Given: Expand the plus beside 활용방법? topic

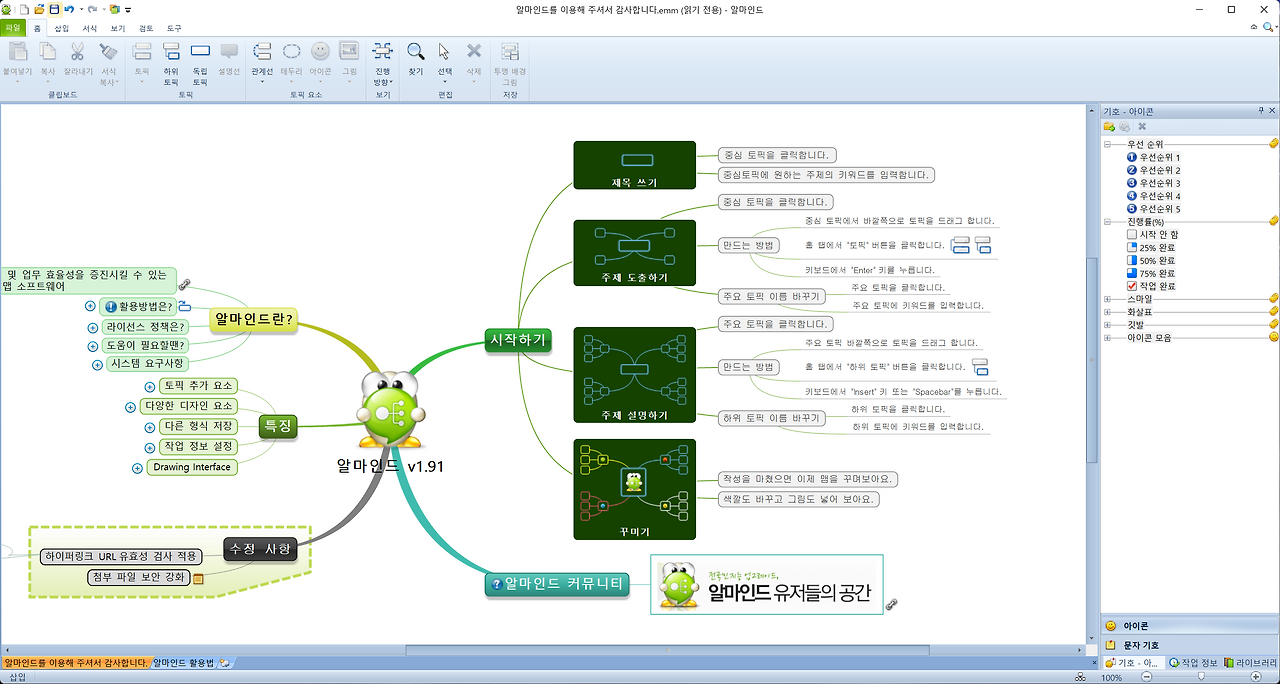Looking at the screenshot, I should pyautogui.click(x=91, y=306).
